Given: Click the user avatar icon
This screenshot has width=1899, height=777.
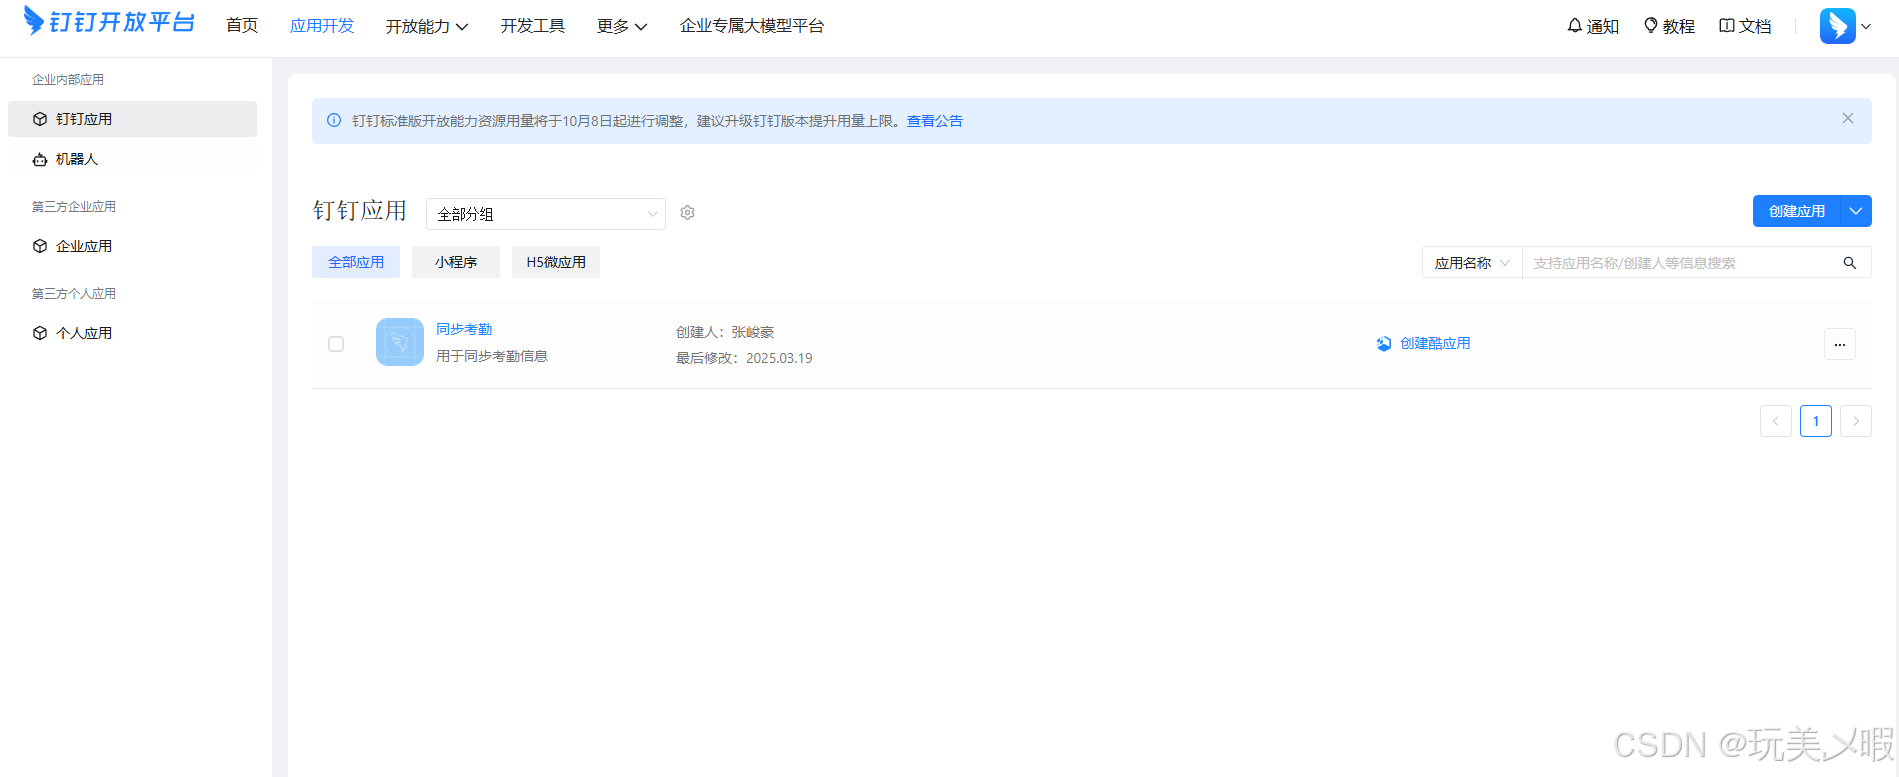Looking at the screenshot, I should coord(1838,26).
